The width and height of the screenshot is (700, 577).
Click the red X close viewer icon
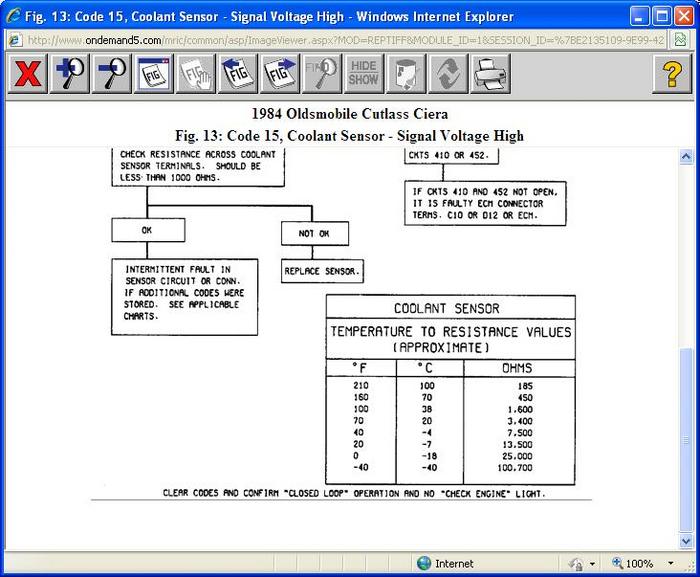coord(27,74)
